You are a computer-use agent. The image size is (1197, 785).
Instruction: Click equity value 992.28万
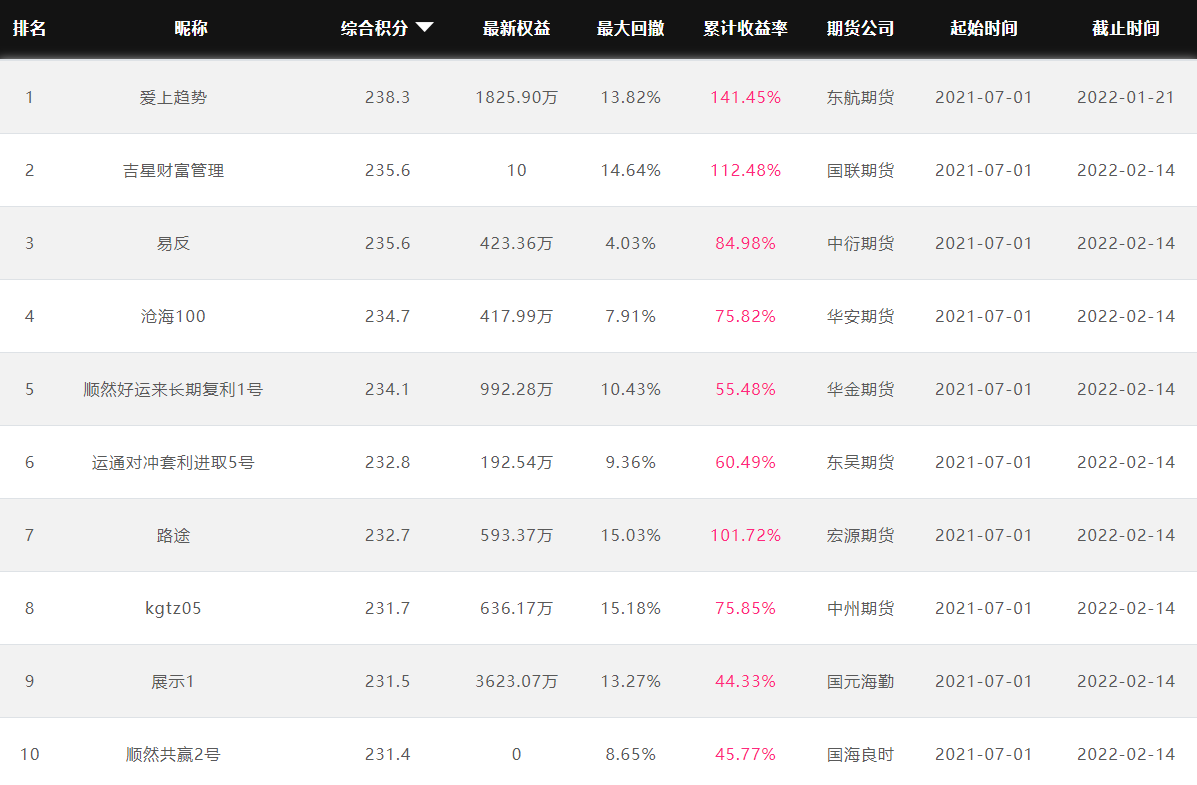coord(517,389)
